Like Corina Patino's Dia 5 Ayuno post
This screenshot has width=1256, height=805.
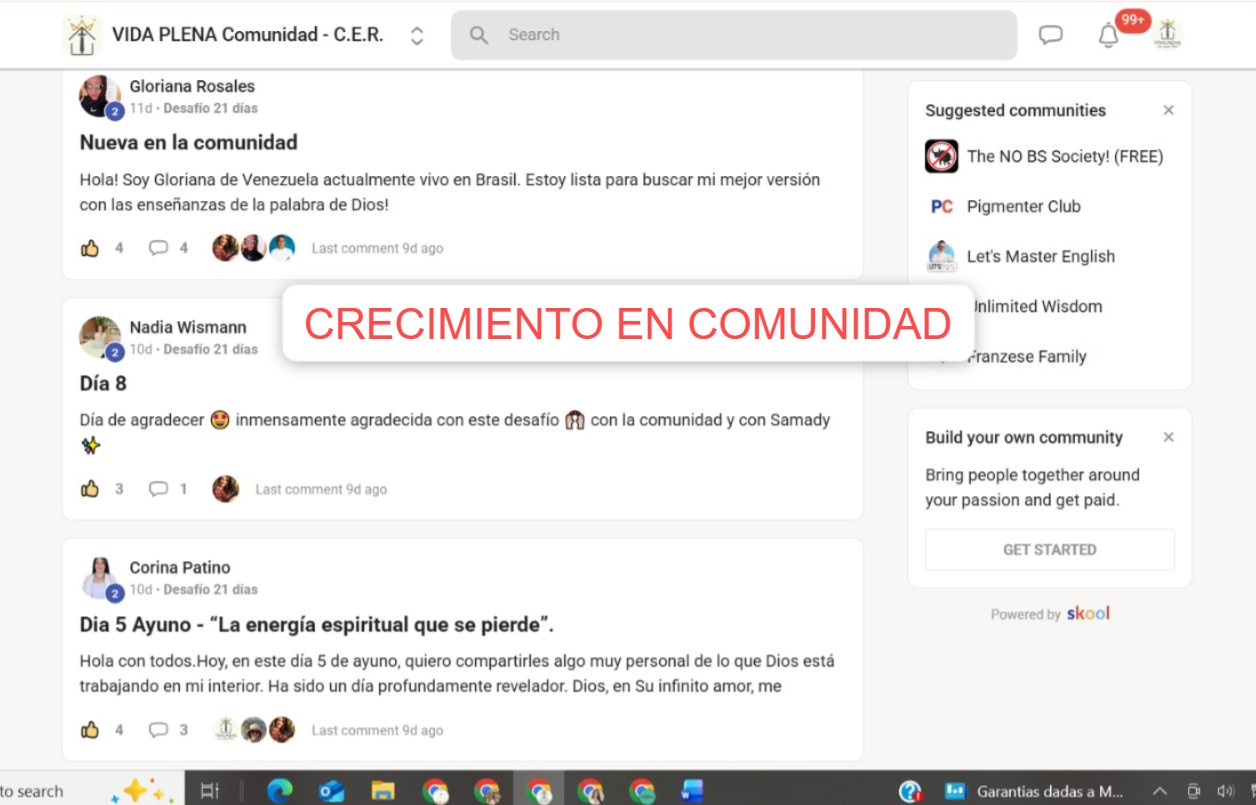pos(90,730)
